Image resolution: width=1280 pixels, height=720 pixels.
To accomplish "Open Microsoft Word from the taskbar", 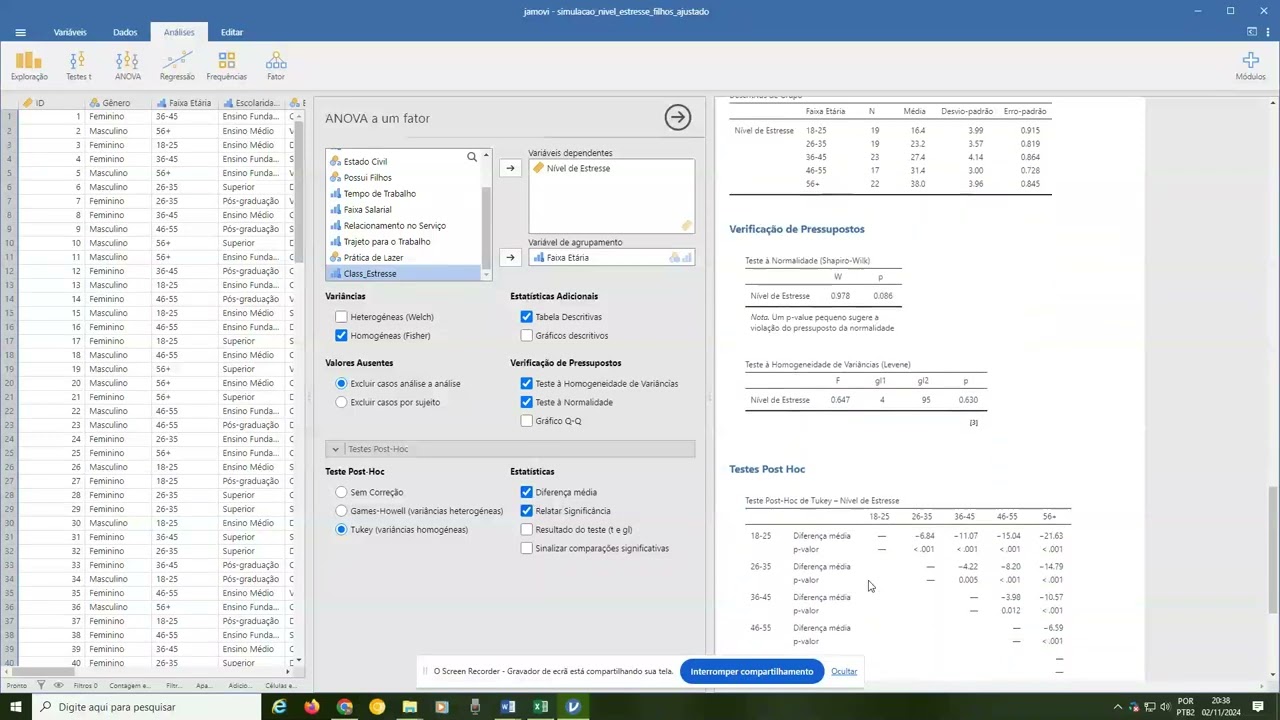I will coord(508,707).
